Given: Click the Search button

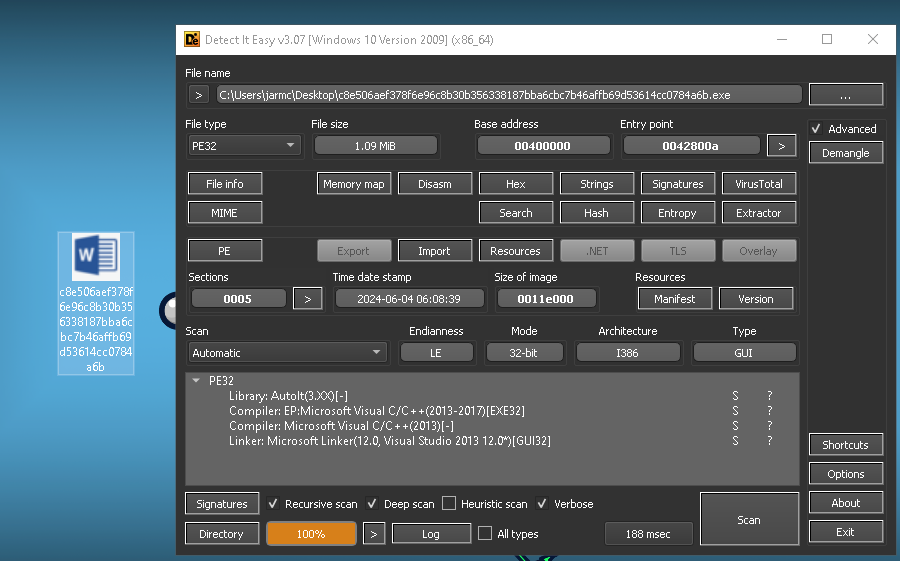Looking at the screenshot, I should coord(515,212).
